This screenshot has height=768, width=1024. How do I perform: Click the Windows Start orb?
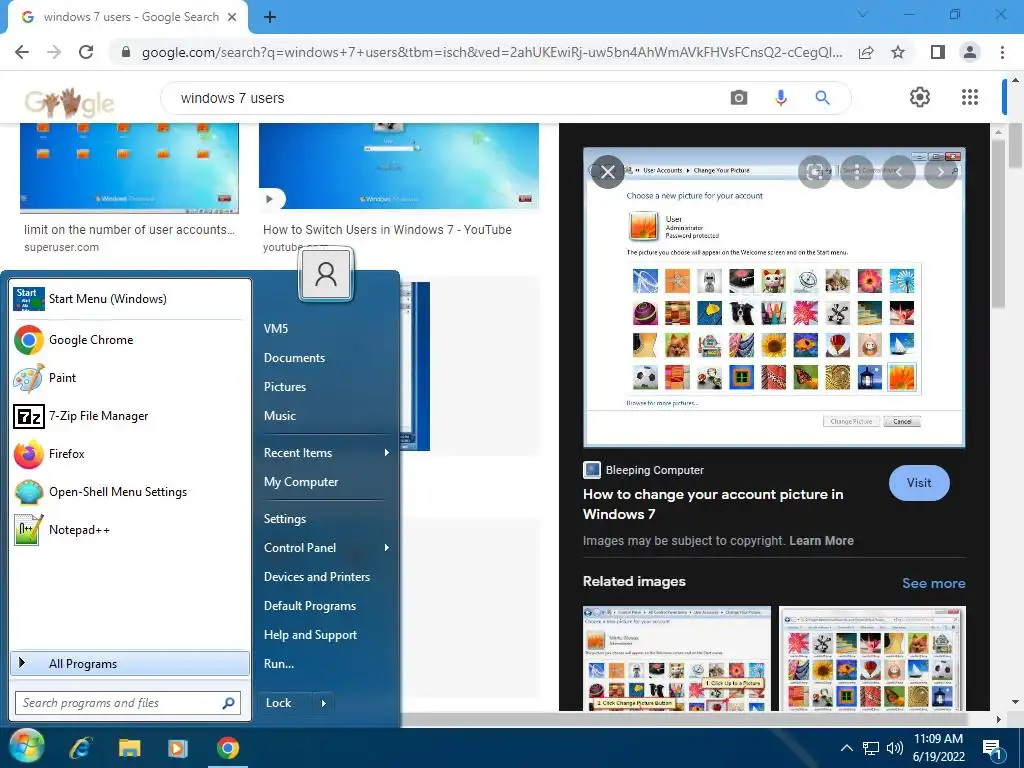click(27, 747)
